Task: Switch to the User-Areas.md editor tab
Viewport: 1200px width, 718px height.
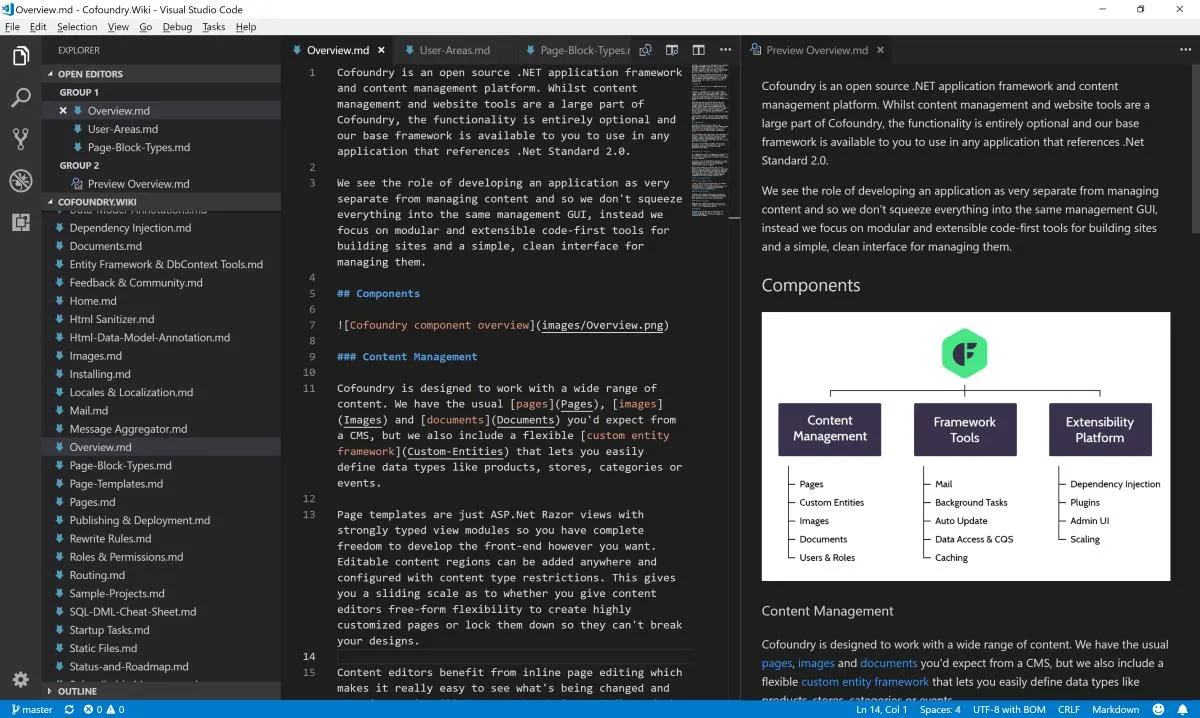Action: [x=455, y=50]
